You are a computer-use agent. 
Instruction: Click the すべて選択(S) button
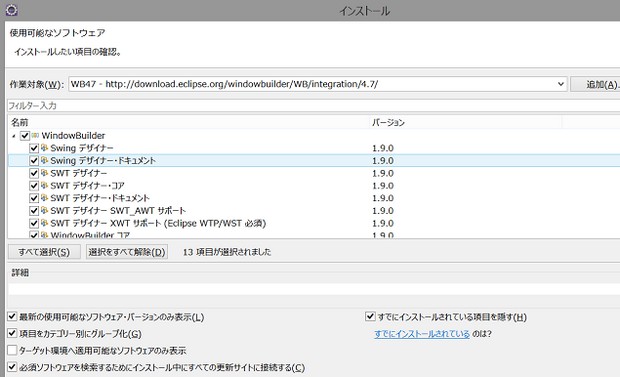44,252
